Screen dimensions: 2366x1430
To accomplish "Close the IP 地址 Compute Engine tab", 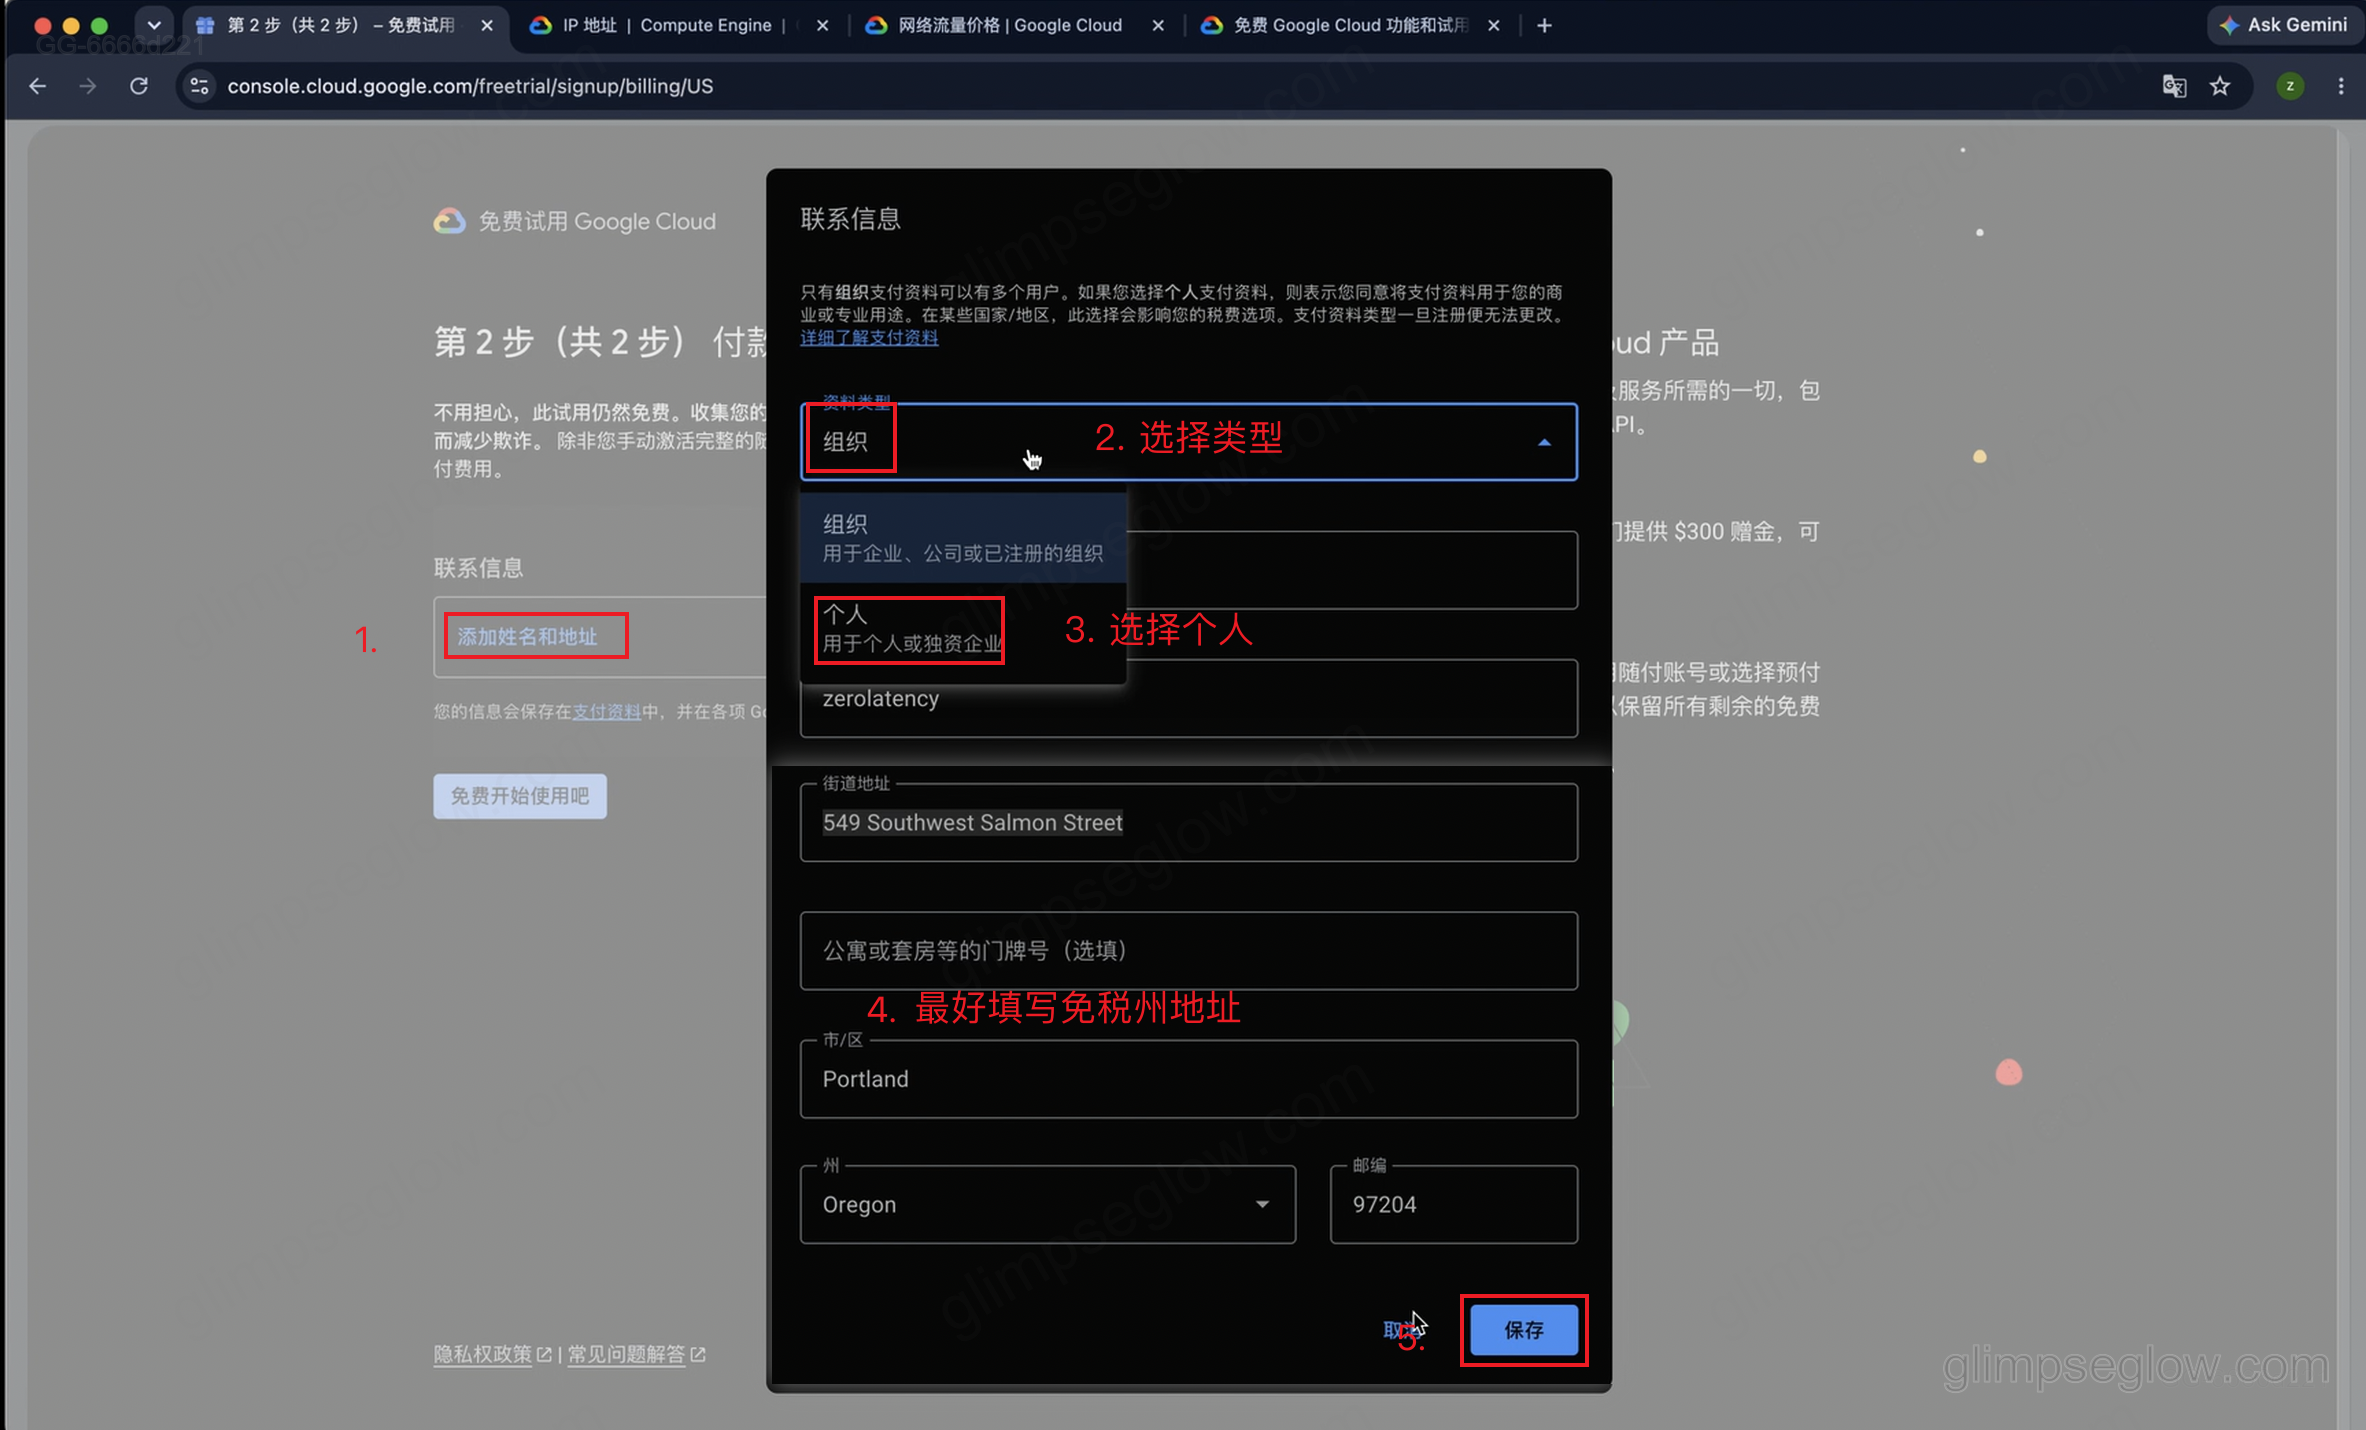I will [x=822, y=25].
